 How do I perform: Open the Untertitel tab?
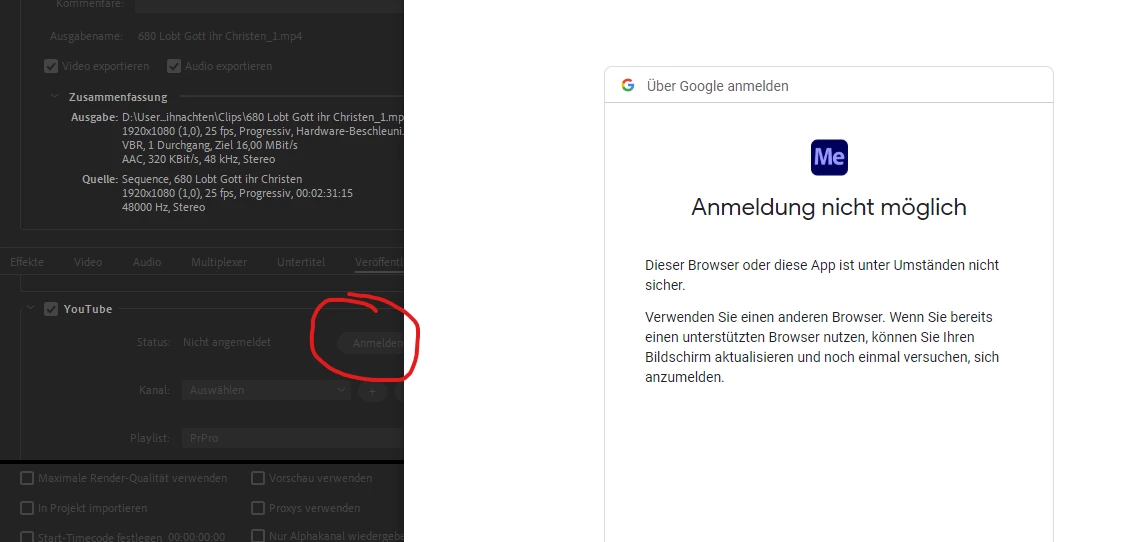tap(301, 262)
